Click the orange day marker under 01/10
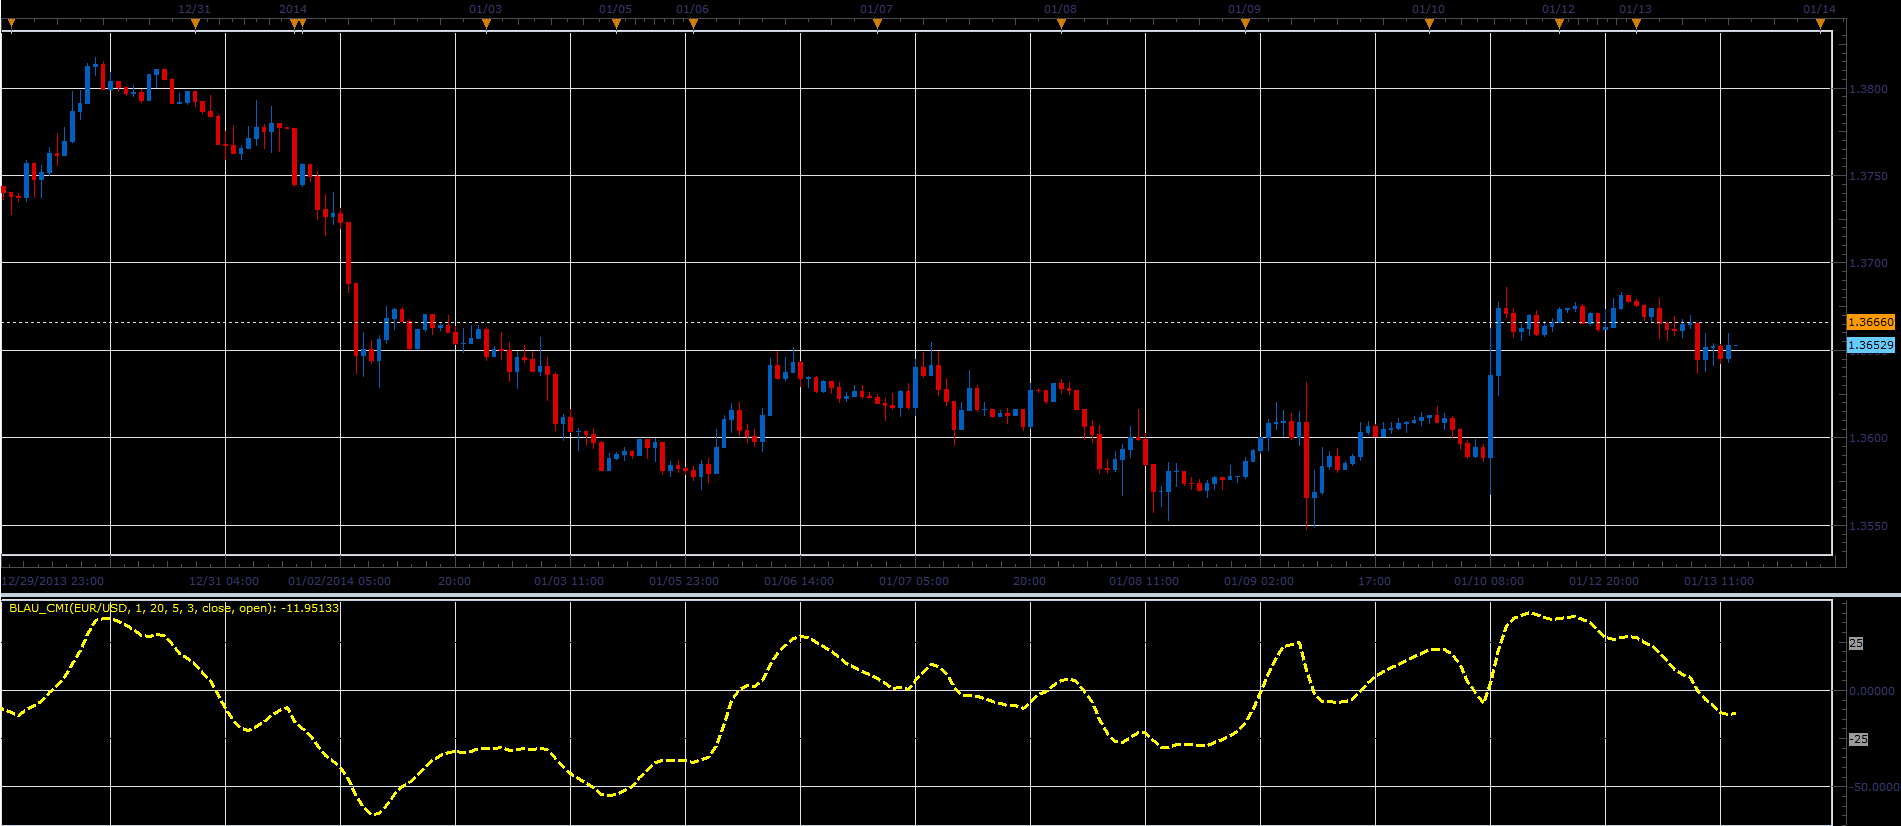 pos(1429,26)
